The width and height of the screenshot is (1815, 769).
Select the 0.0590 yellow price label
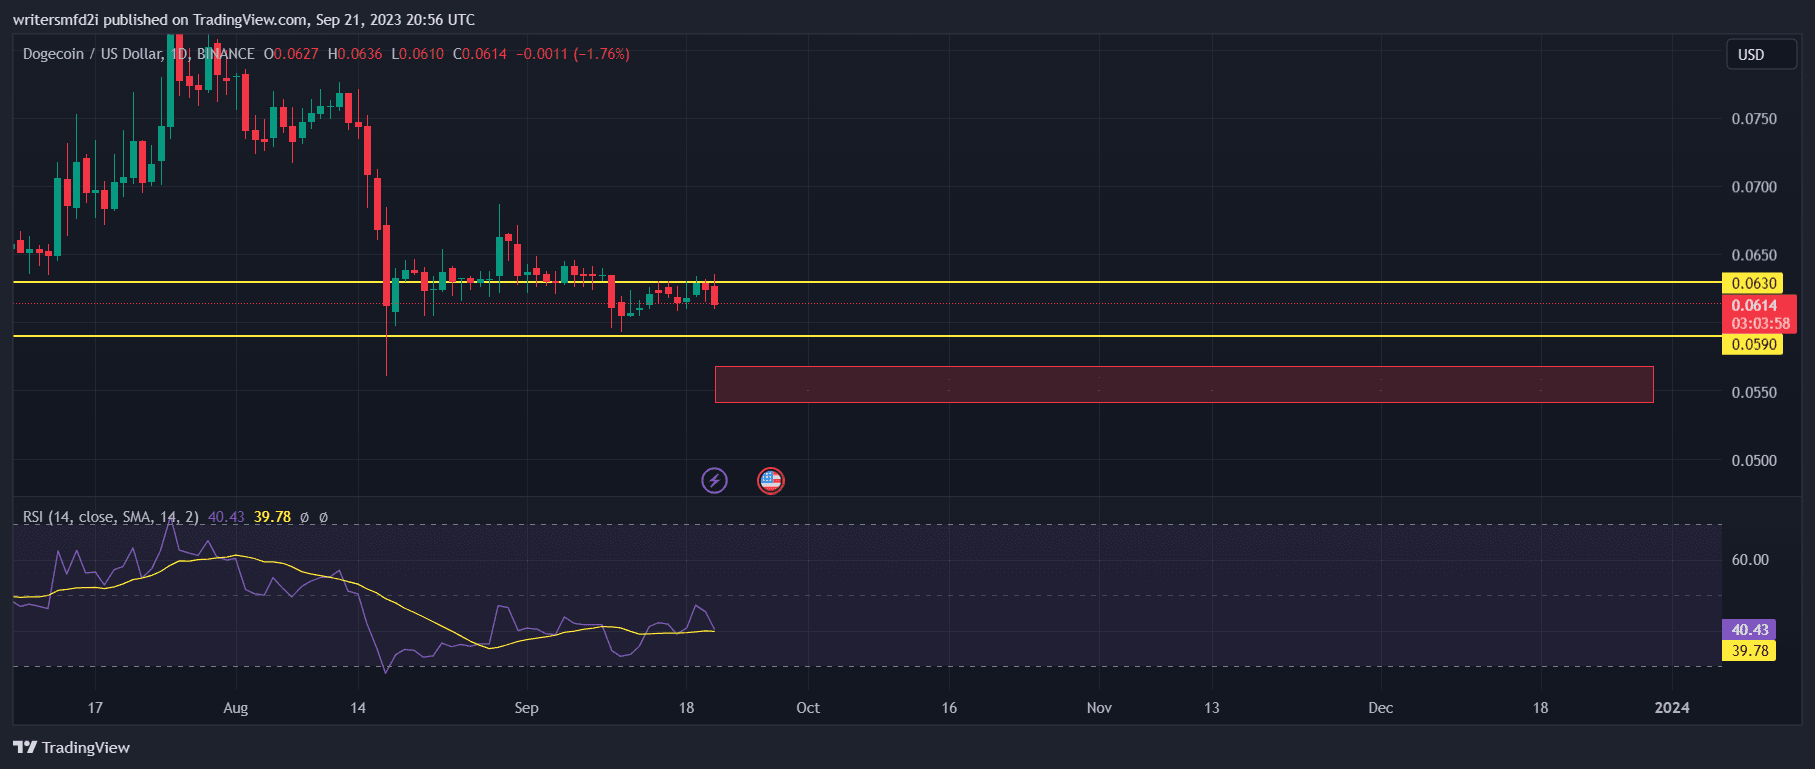pyautogui.click(x=1753, y=344)
